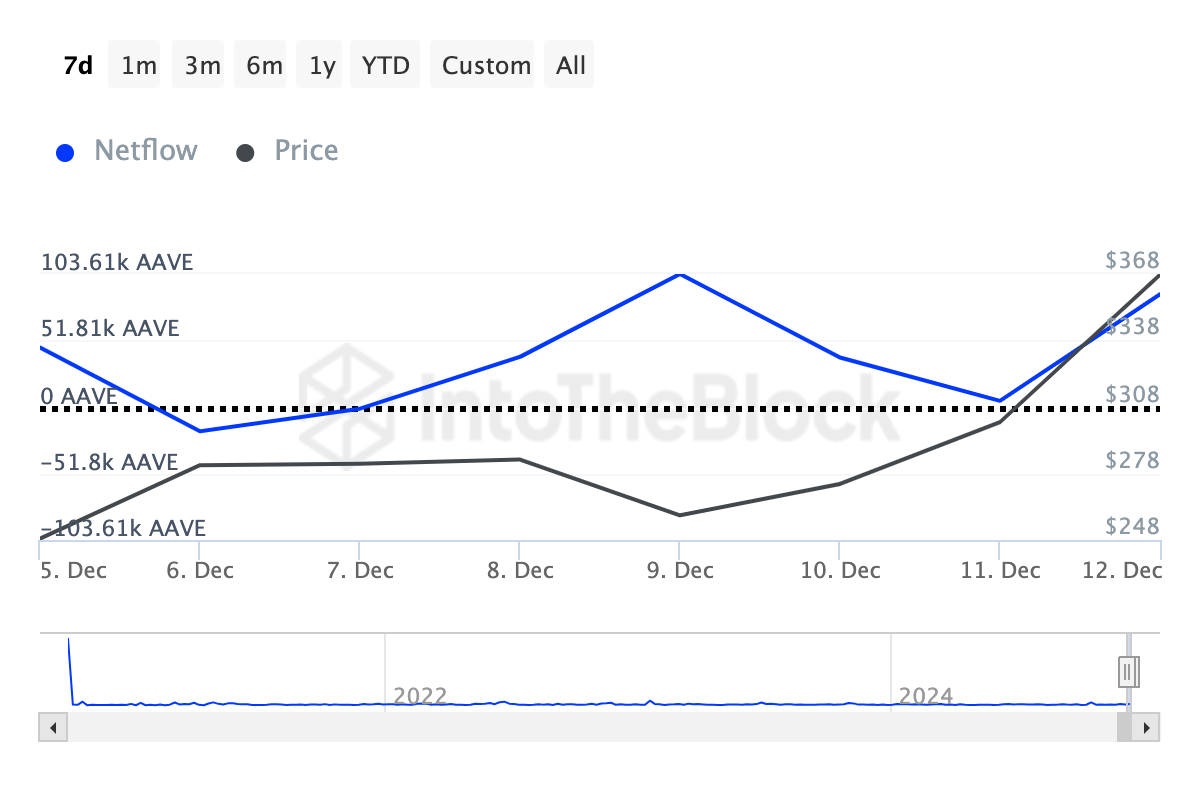Select the YTD time range
The width and height of the screenshot is (1200, 800).
[385, 64]
